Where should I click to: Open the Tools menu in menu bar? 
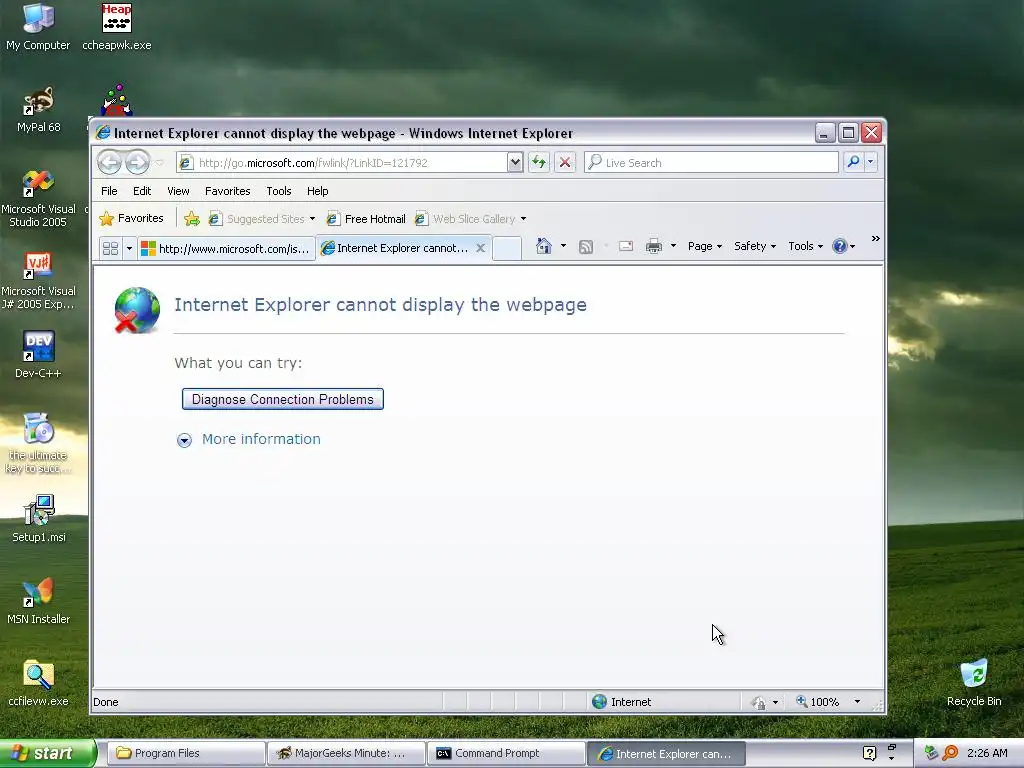pyautogui.click(x=278, y=191)
